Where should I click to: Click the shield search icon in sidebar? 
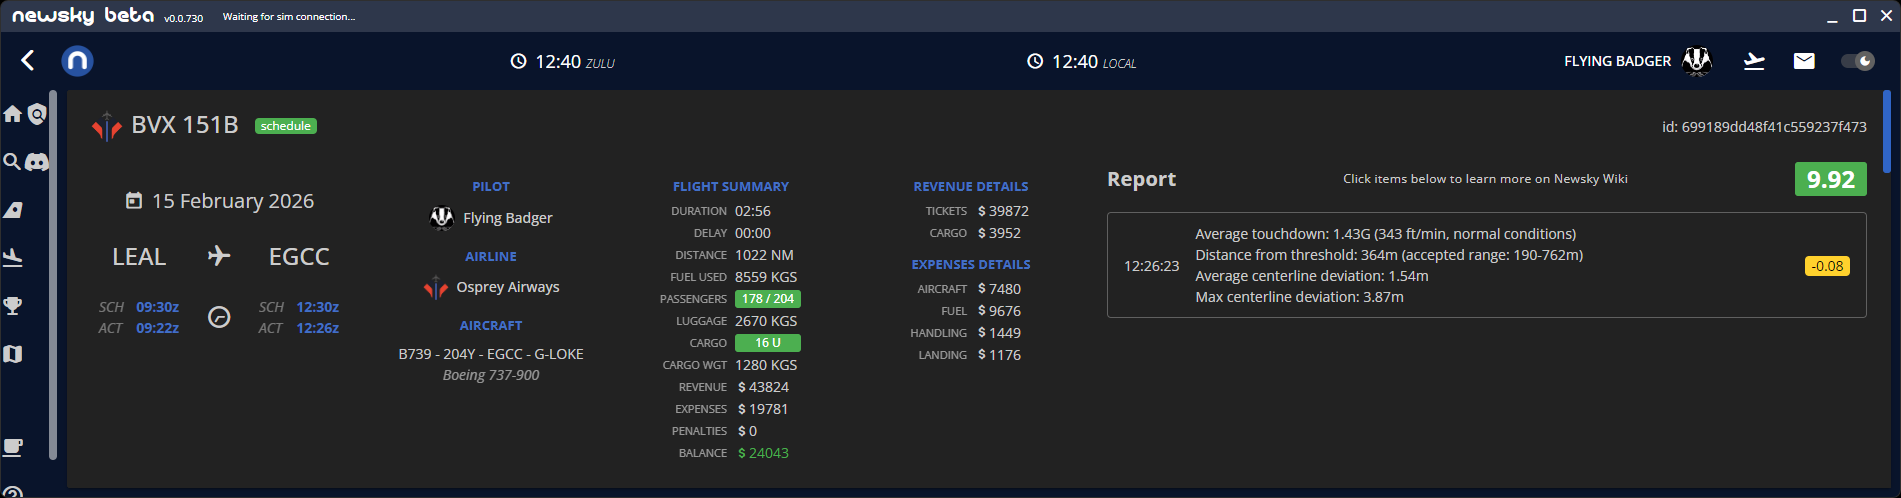click(x=37, y=114)
